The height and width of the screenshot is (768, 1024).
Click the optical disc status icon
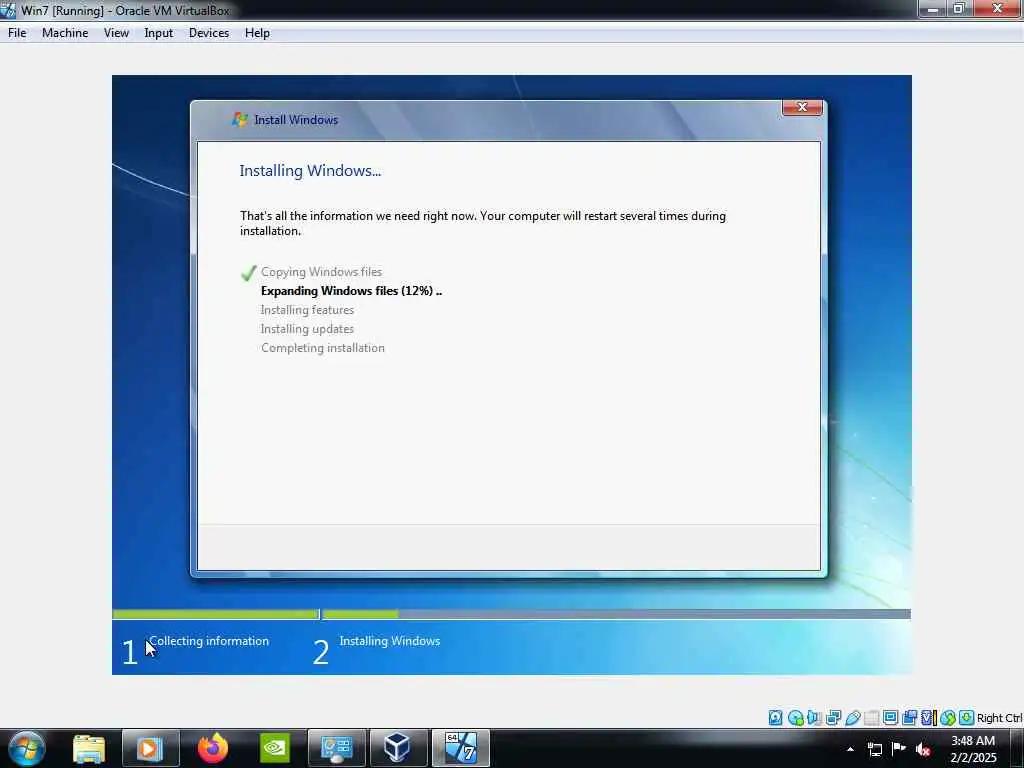click(795, 718)
